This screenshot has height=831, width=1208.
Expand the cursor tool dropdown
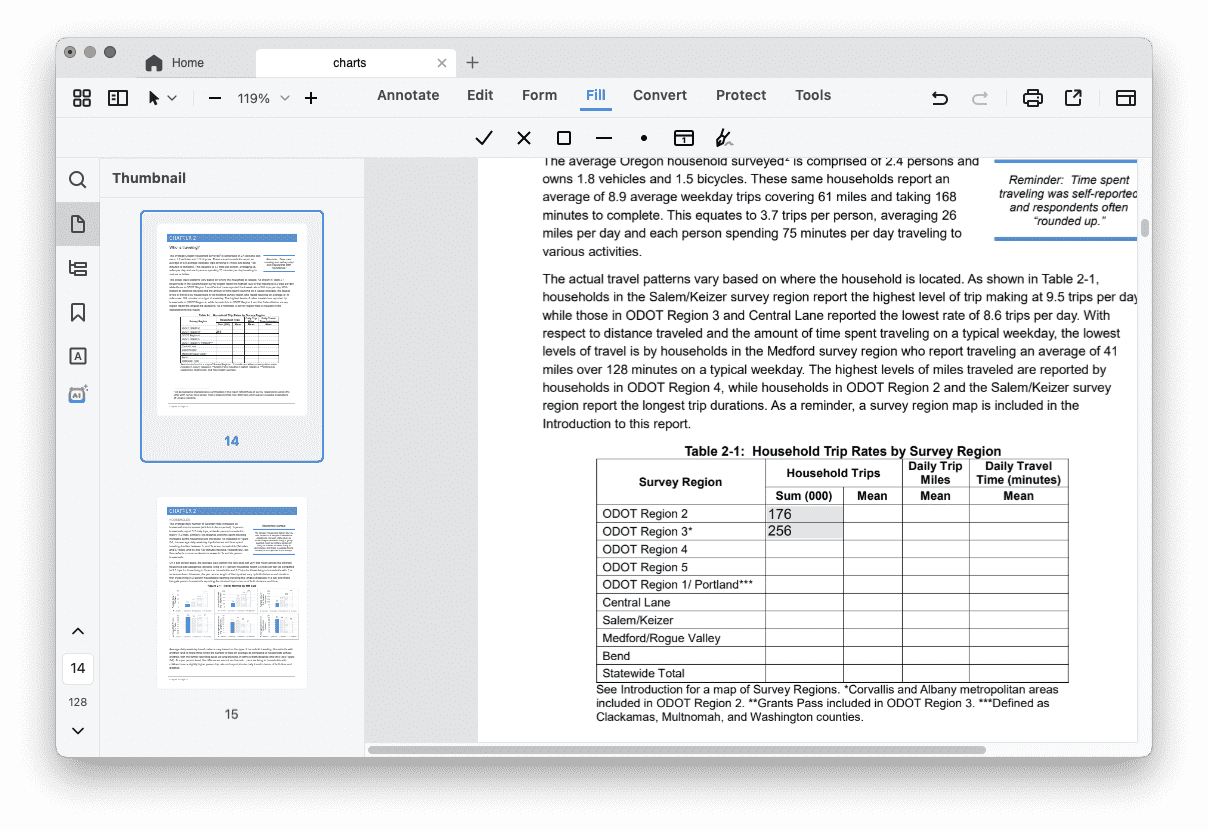point(172,98)
